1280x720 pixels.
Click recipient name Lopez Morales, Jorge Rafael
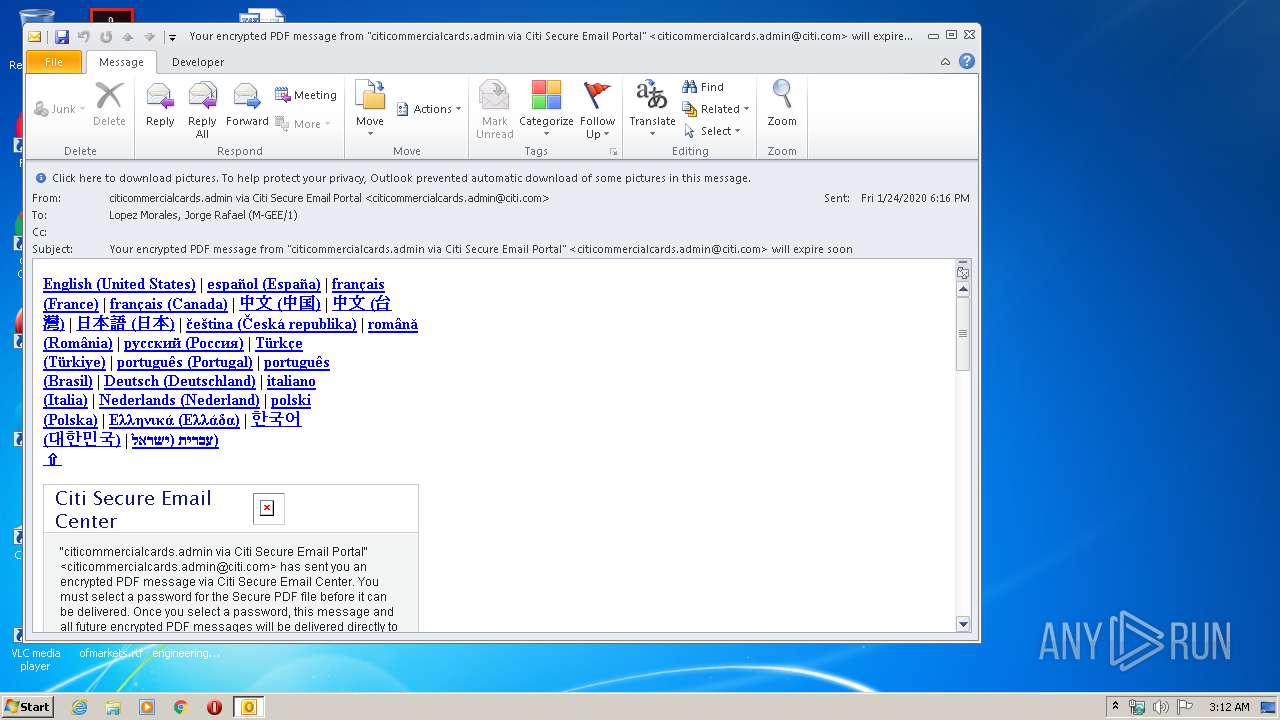coord(203,215)
